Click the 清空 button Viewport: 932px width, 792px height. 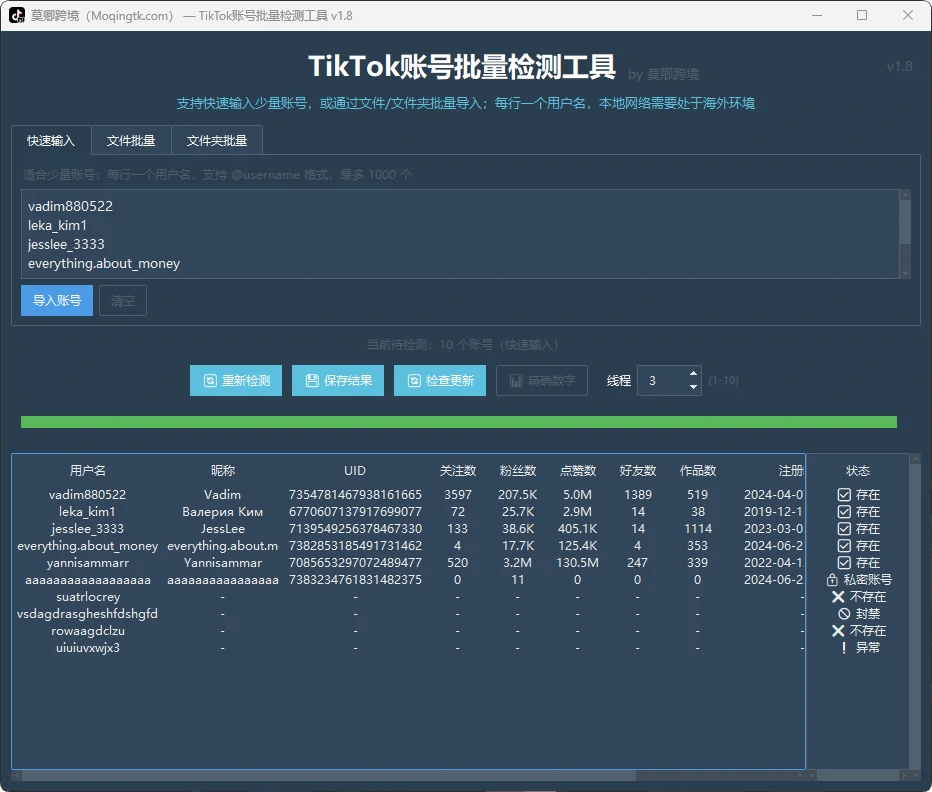(123, 300)
